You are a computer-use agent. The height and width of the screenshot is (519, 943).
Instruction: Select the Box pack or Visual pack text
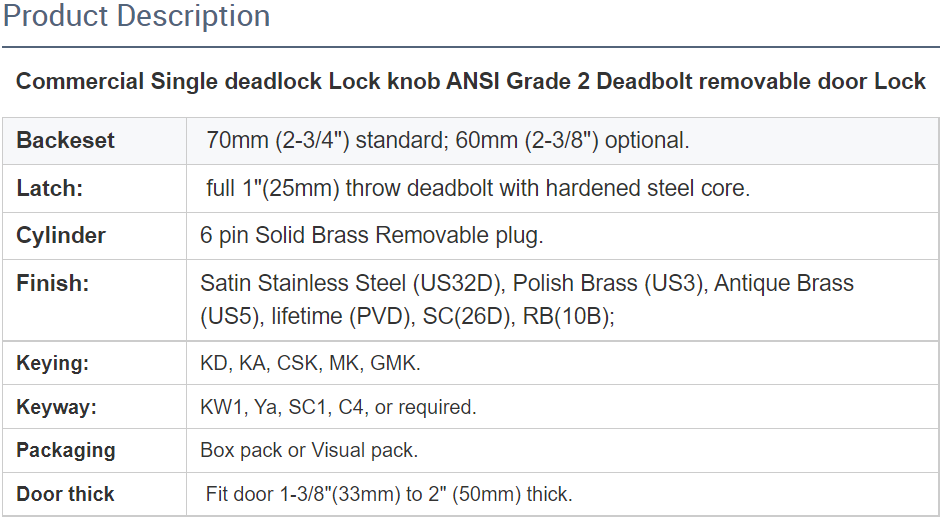[x=309, y=451]
